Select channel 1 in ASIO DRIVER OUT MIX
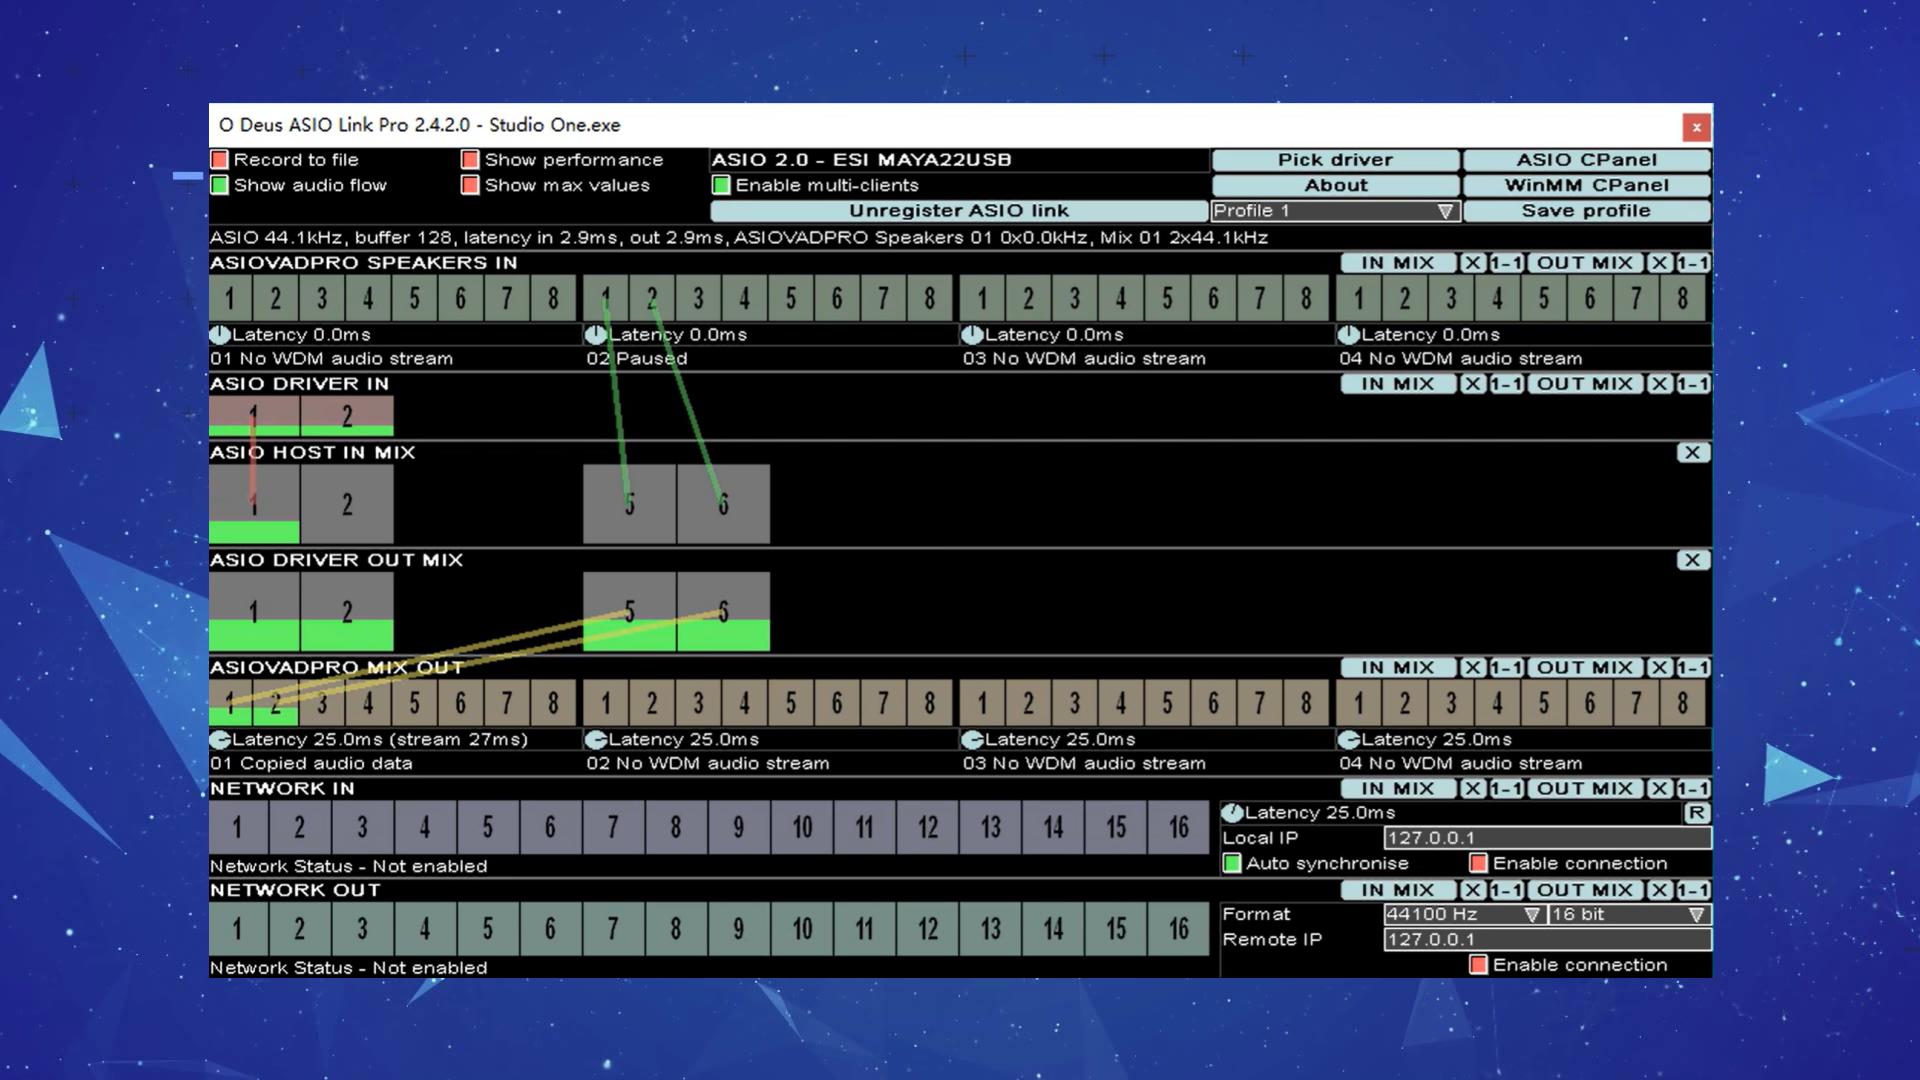 tap(254, 611)
